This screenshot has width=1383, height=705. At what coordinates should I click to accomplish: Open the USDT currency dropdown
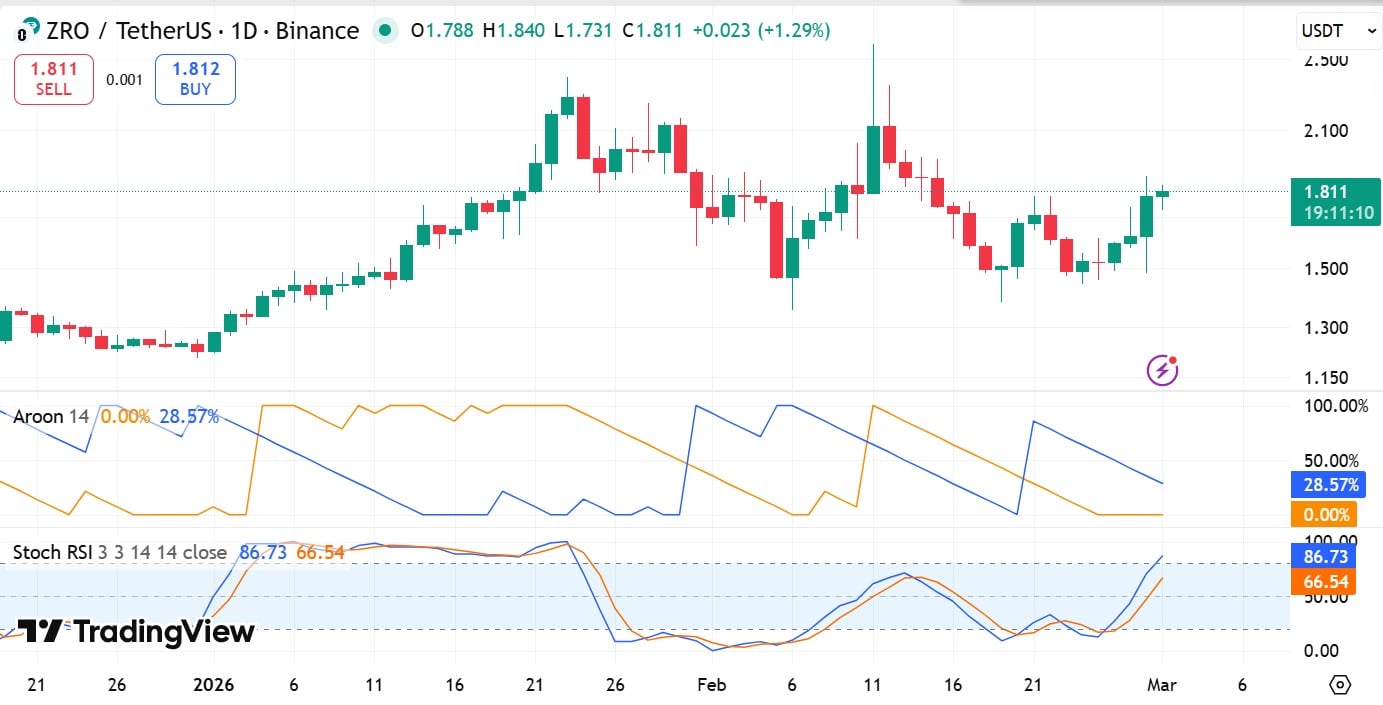pos(1337,31)
